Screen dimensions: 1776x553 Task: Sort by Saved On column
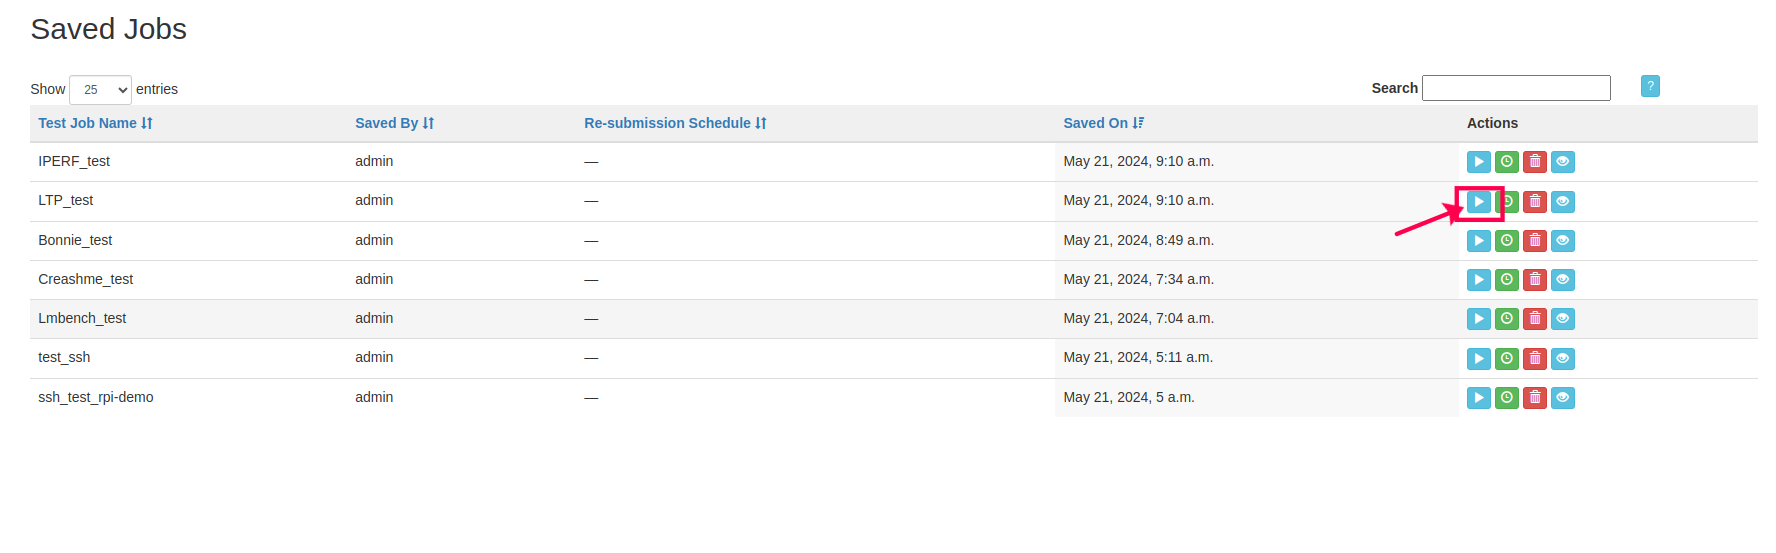[1103, 123]
